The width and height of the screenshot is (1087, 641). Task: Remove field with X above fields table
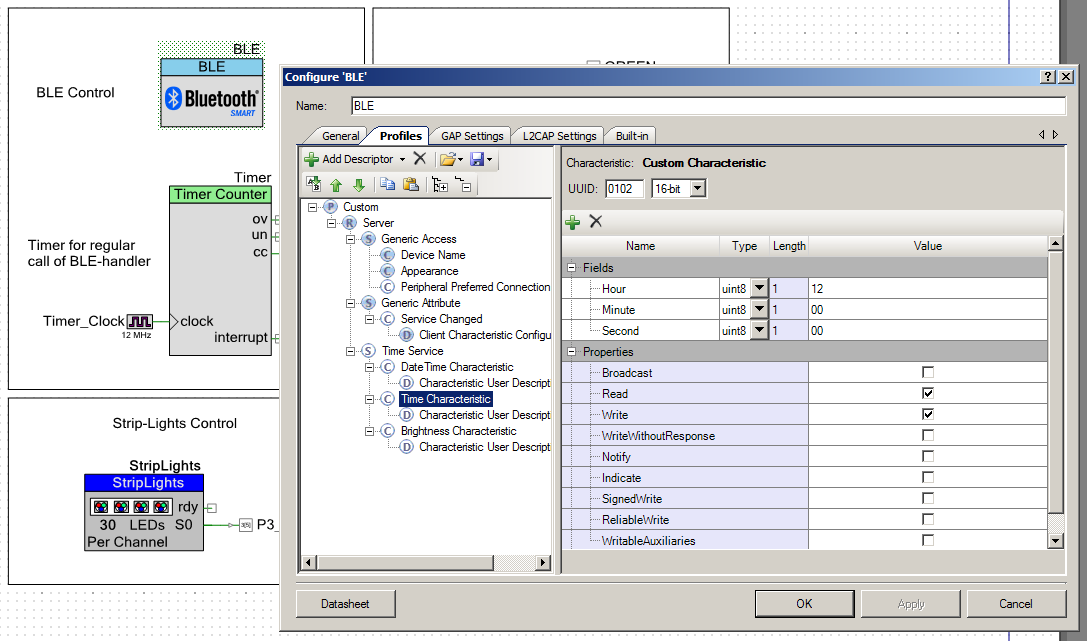point(595,222)
